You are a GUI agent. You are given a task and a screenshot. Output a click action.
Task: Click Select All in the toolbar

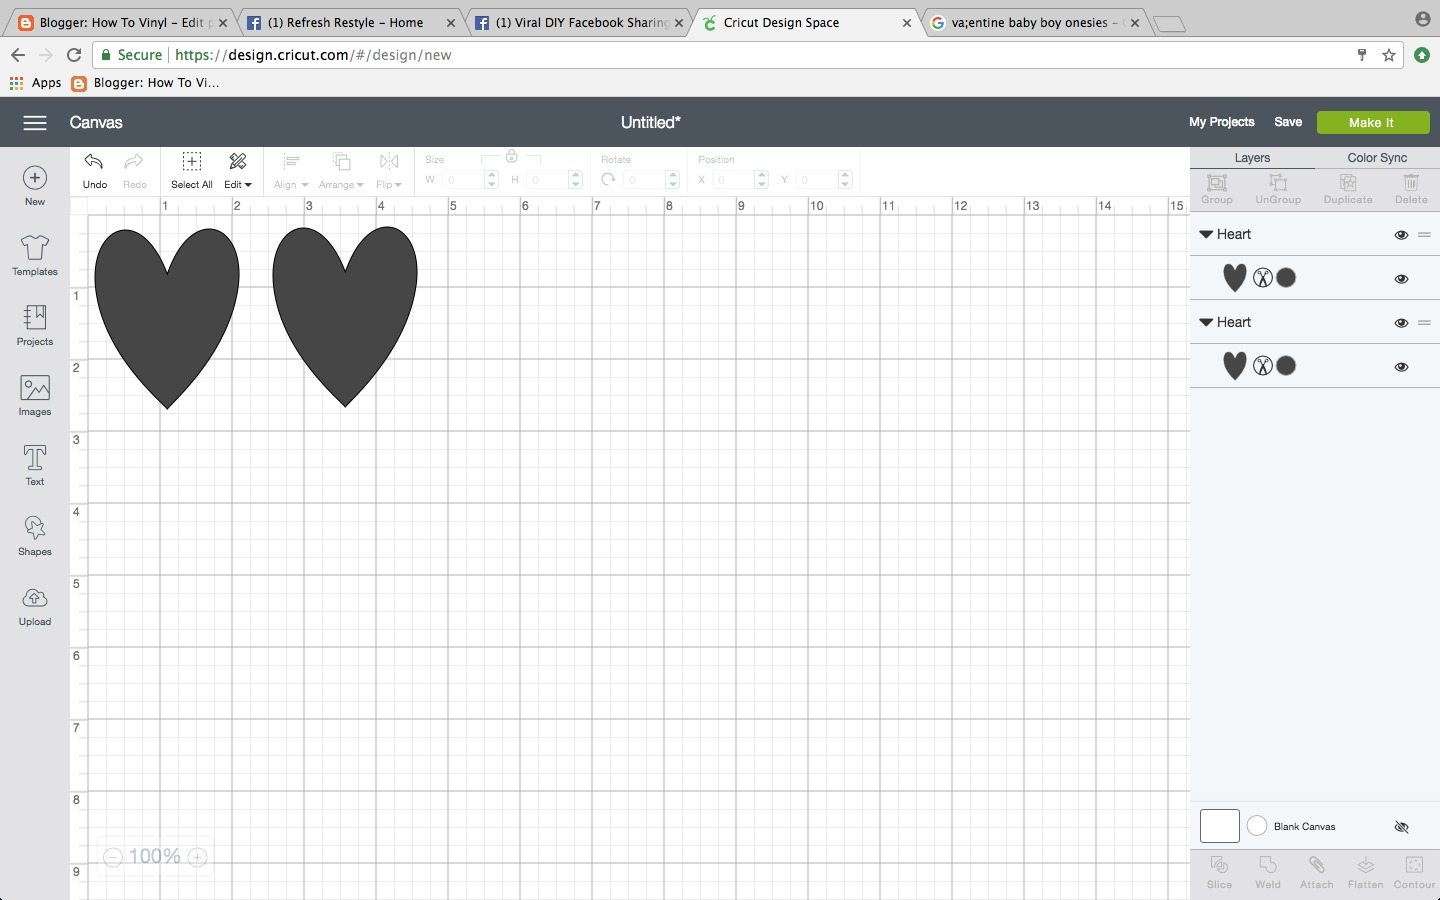pyautogui.click(x=192, y=170)
